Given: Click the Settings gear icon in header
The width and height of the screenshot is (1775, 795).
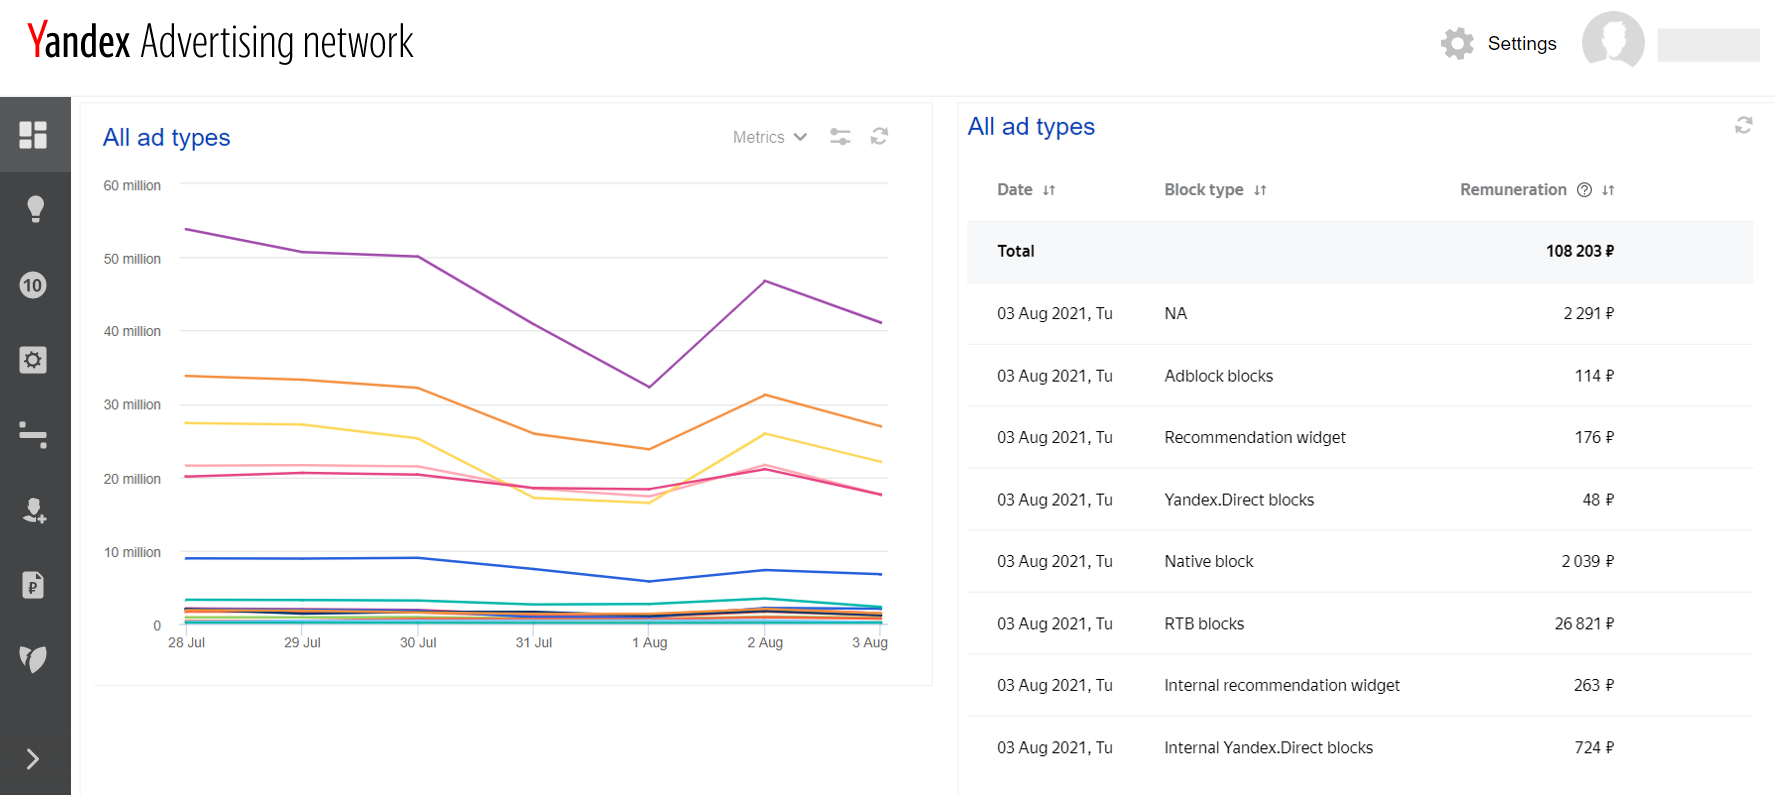Looking at the screenshot, I should click(1458, 43).
